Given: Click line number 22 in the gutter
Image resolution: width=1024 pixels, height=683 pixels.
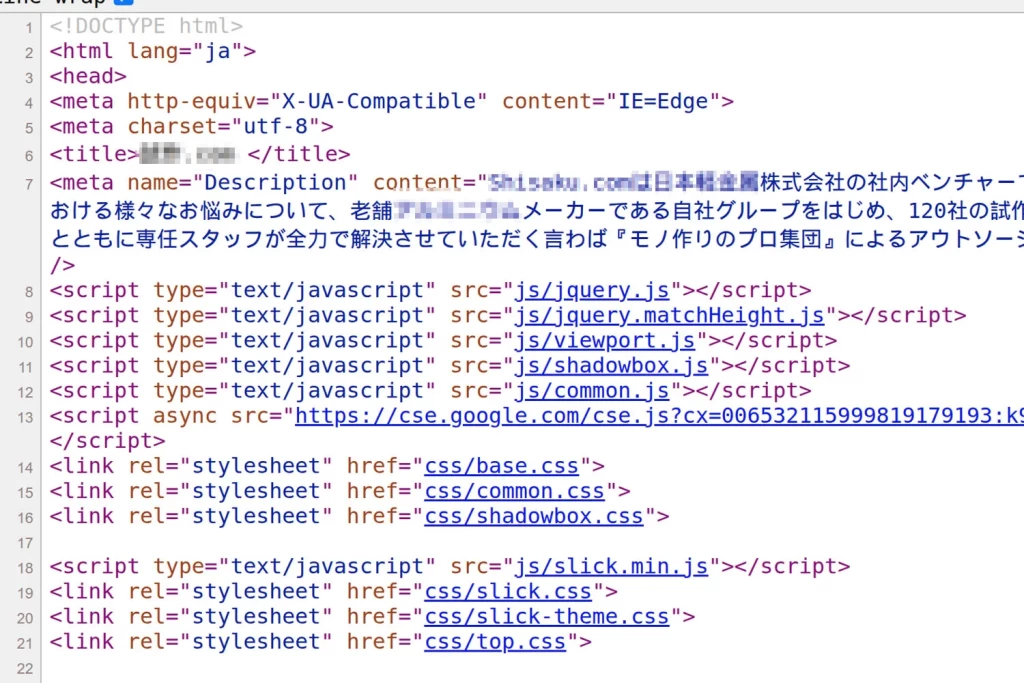Looking at the screenshot, I should 26,667.
